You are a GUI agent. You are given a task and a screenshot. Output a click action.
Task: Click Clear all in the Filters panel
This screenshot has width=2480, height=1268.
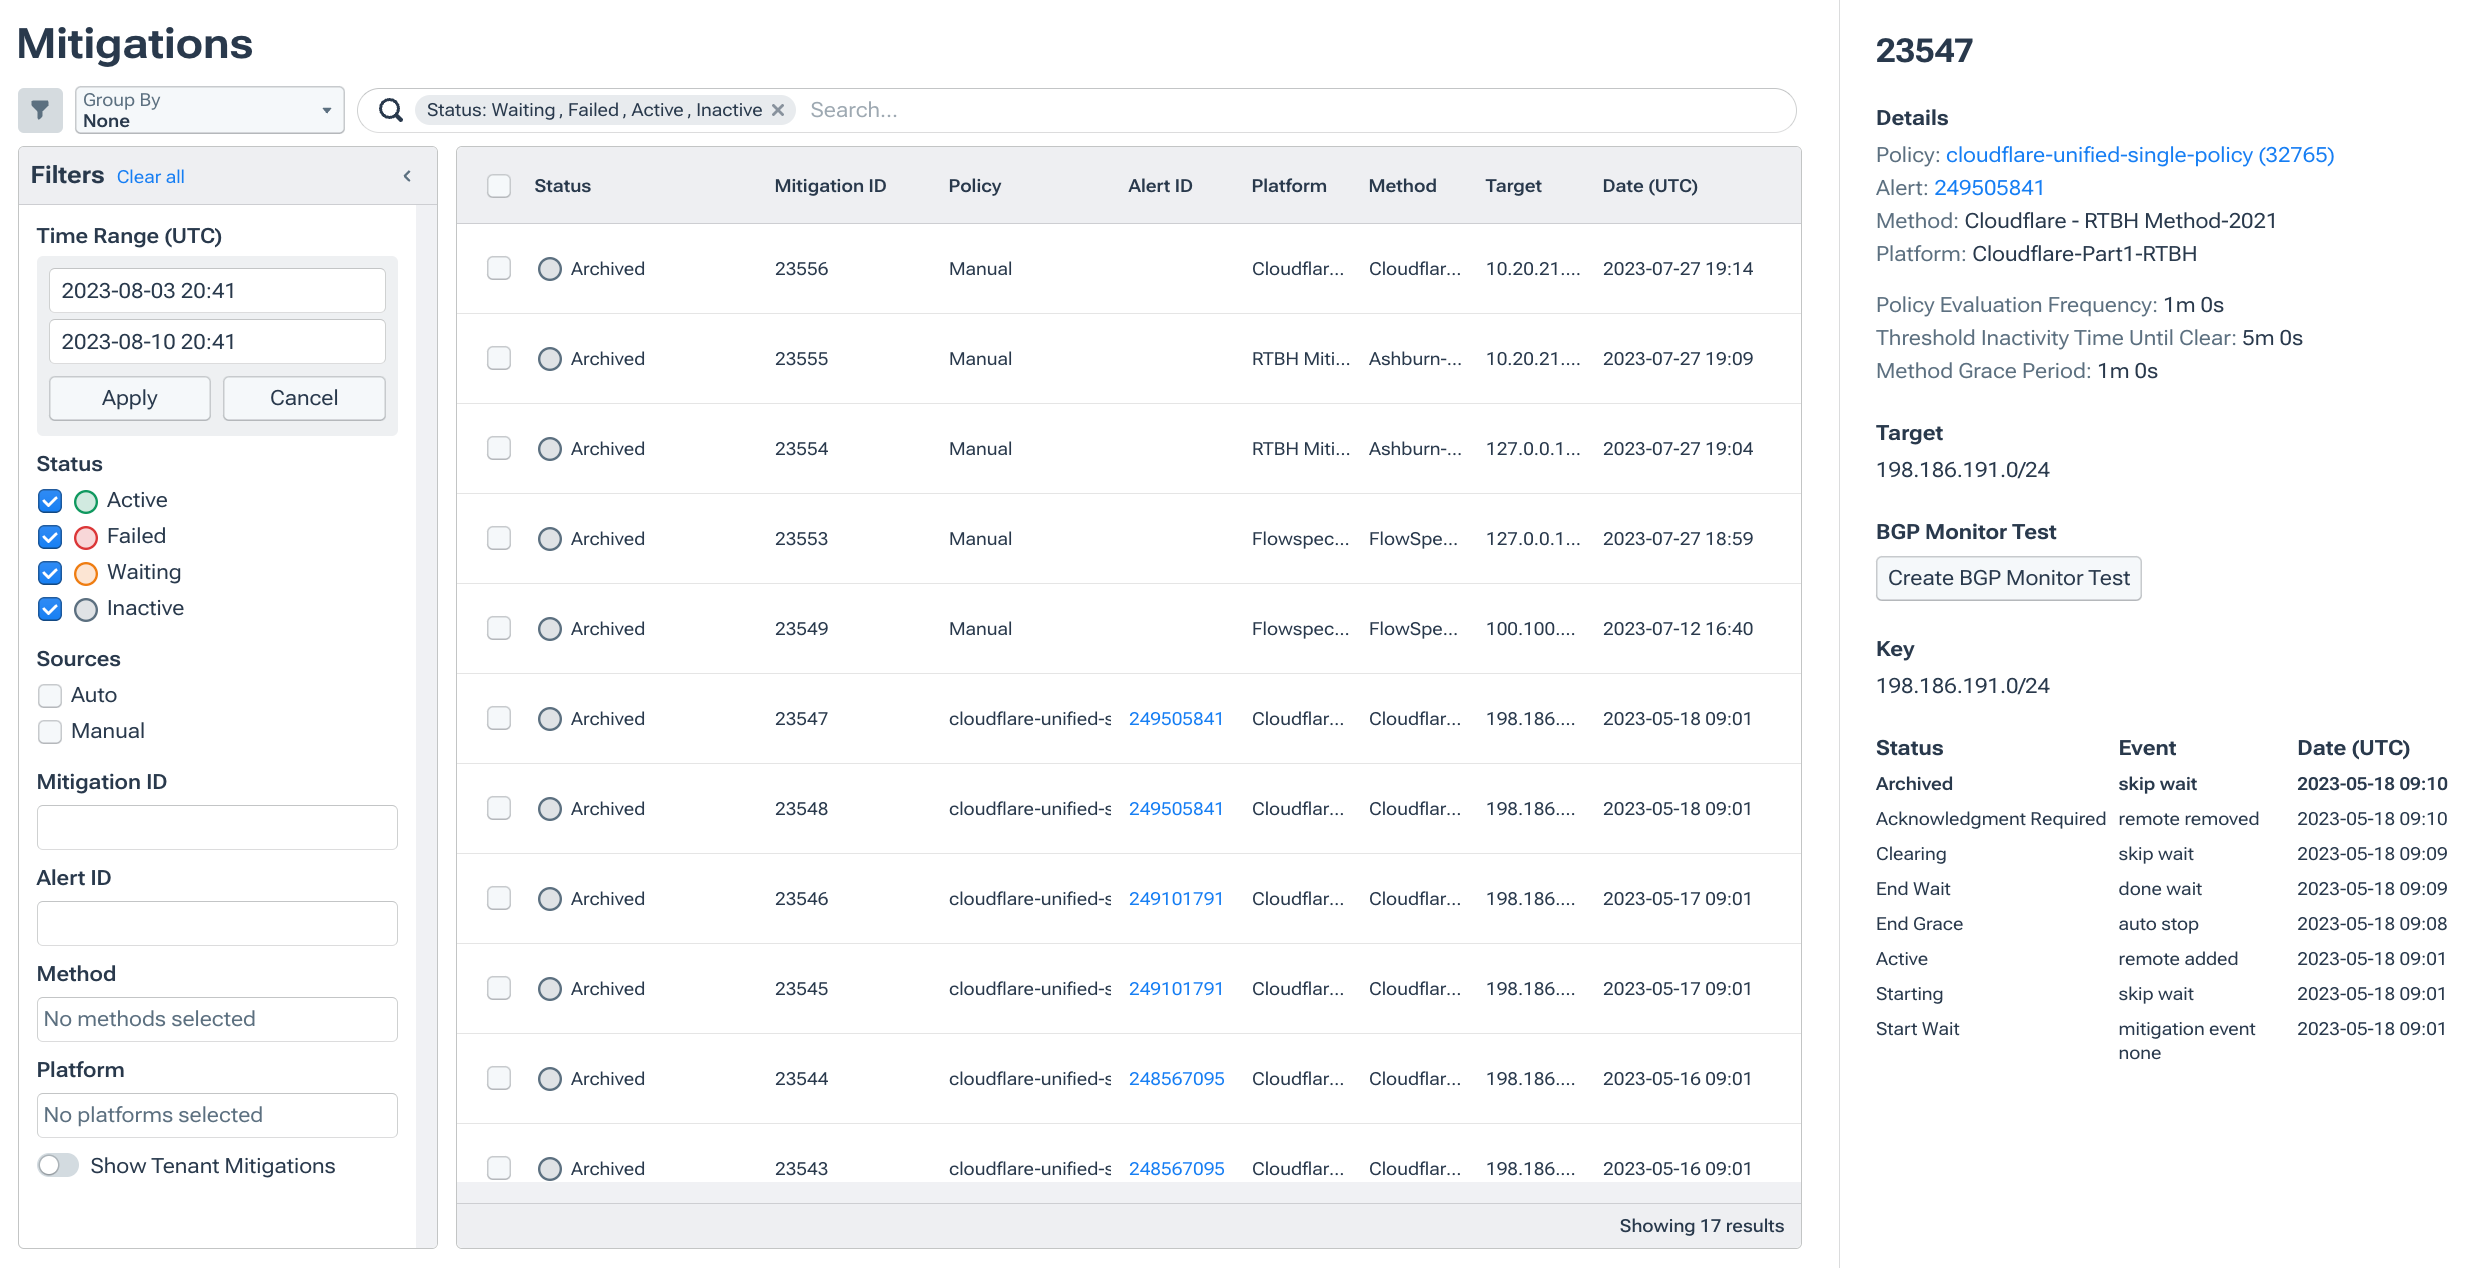coord(150,176)
